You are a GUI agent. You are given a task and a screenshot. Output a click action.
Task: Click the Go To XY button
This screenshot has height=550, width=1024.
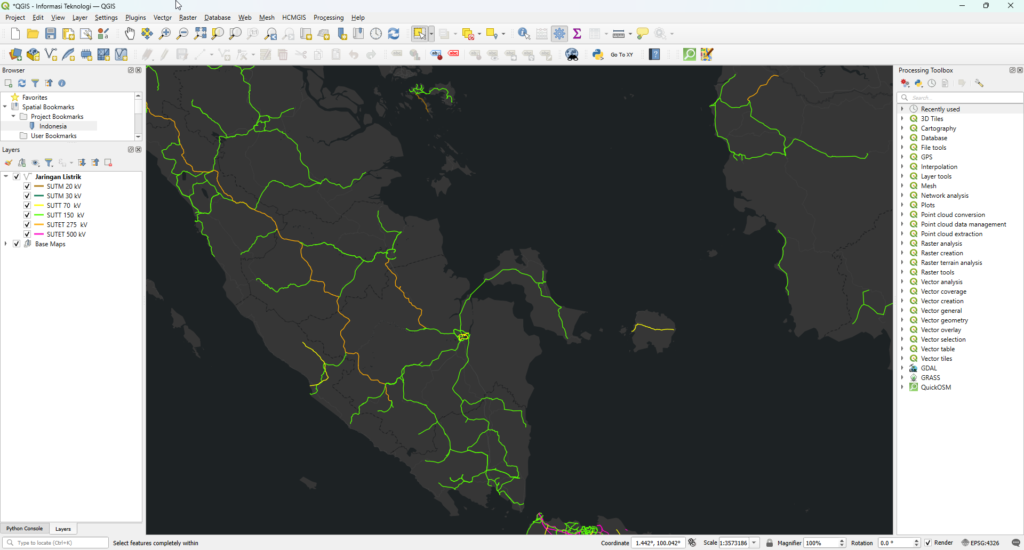pyautogui.click(x=621, y=54)
